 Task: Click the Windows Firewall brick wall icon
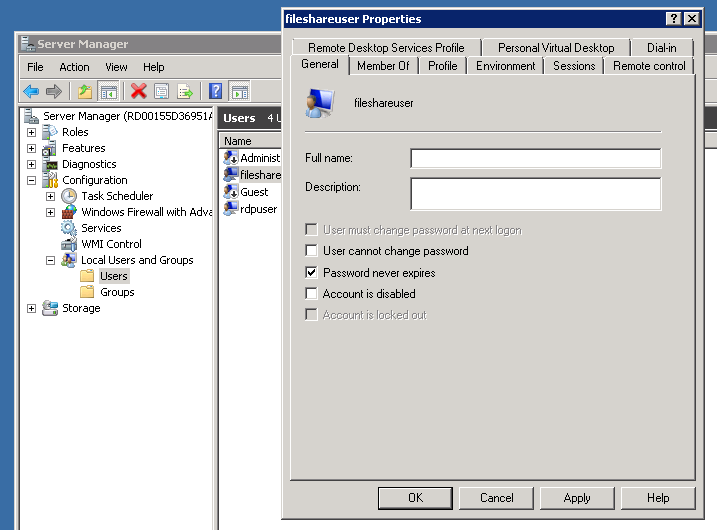point(69,212)
